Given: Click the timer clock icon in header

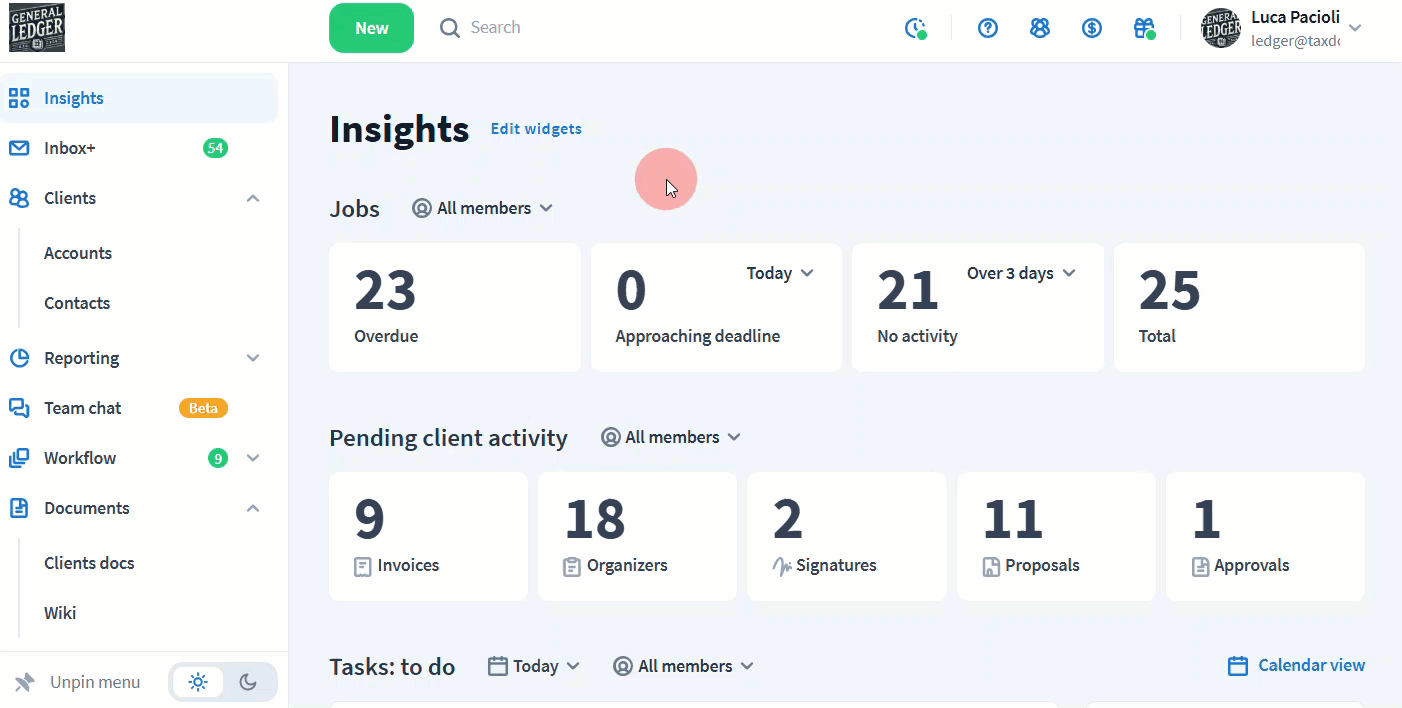Looking at the screenshot, I should (x=915, y=28).
